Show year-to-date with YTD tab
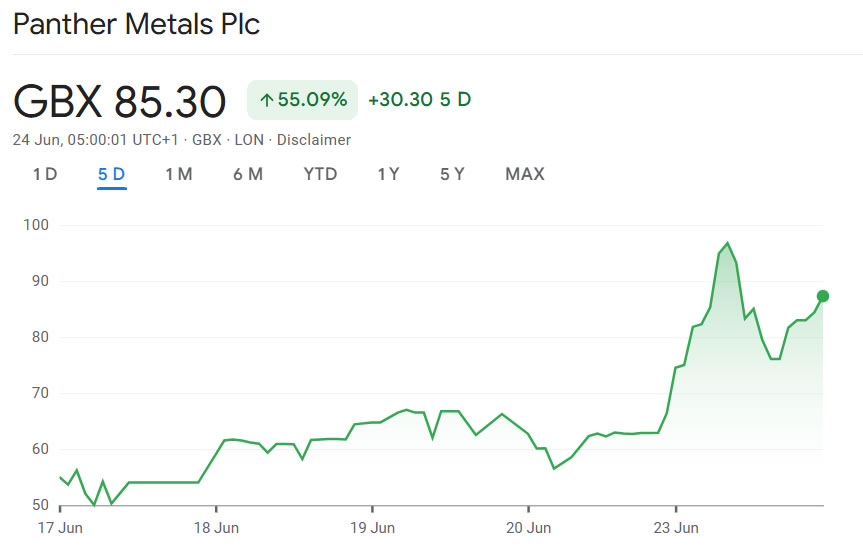Screen dimensions: 863x554 tap(320, 174)
